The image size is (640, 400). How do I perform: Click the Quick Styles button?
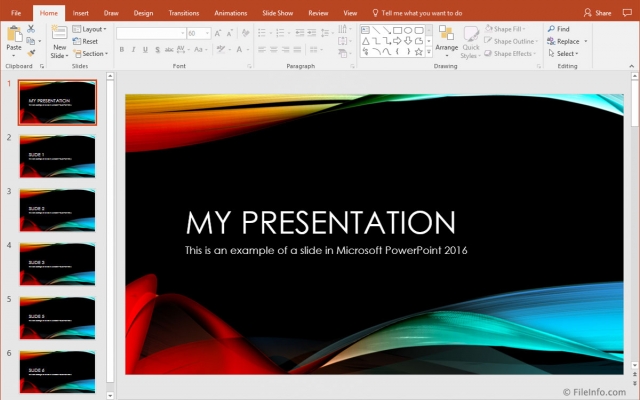click(471, 42)
